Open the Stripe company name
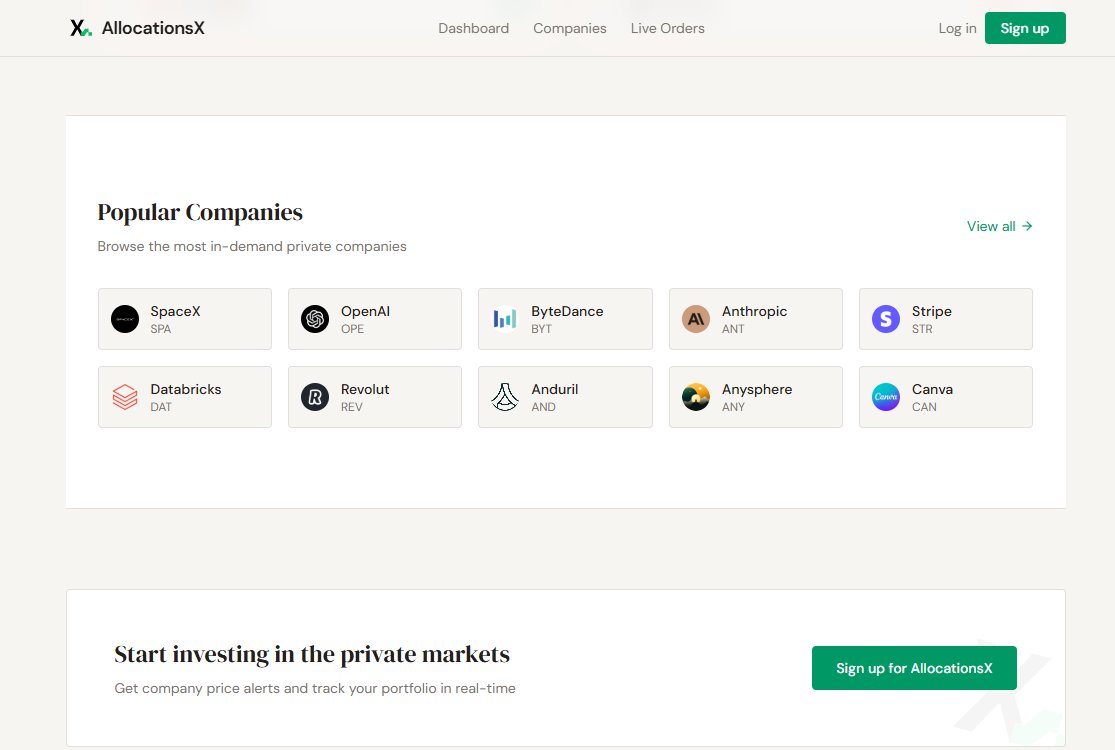Screen dimensions: 1115x750 point(932,311)
